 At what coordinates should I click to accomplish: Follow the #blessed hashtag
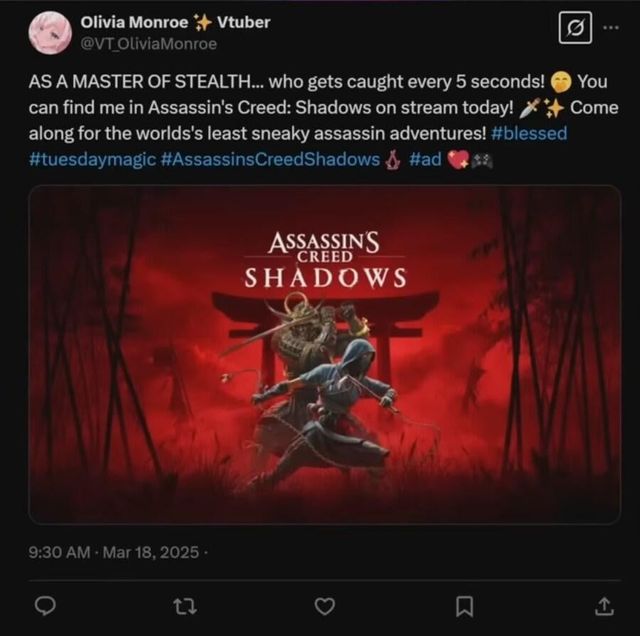[529, 133]
